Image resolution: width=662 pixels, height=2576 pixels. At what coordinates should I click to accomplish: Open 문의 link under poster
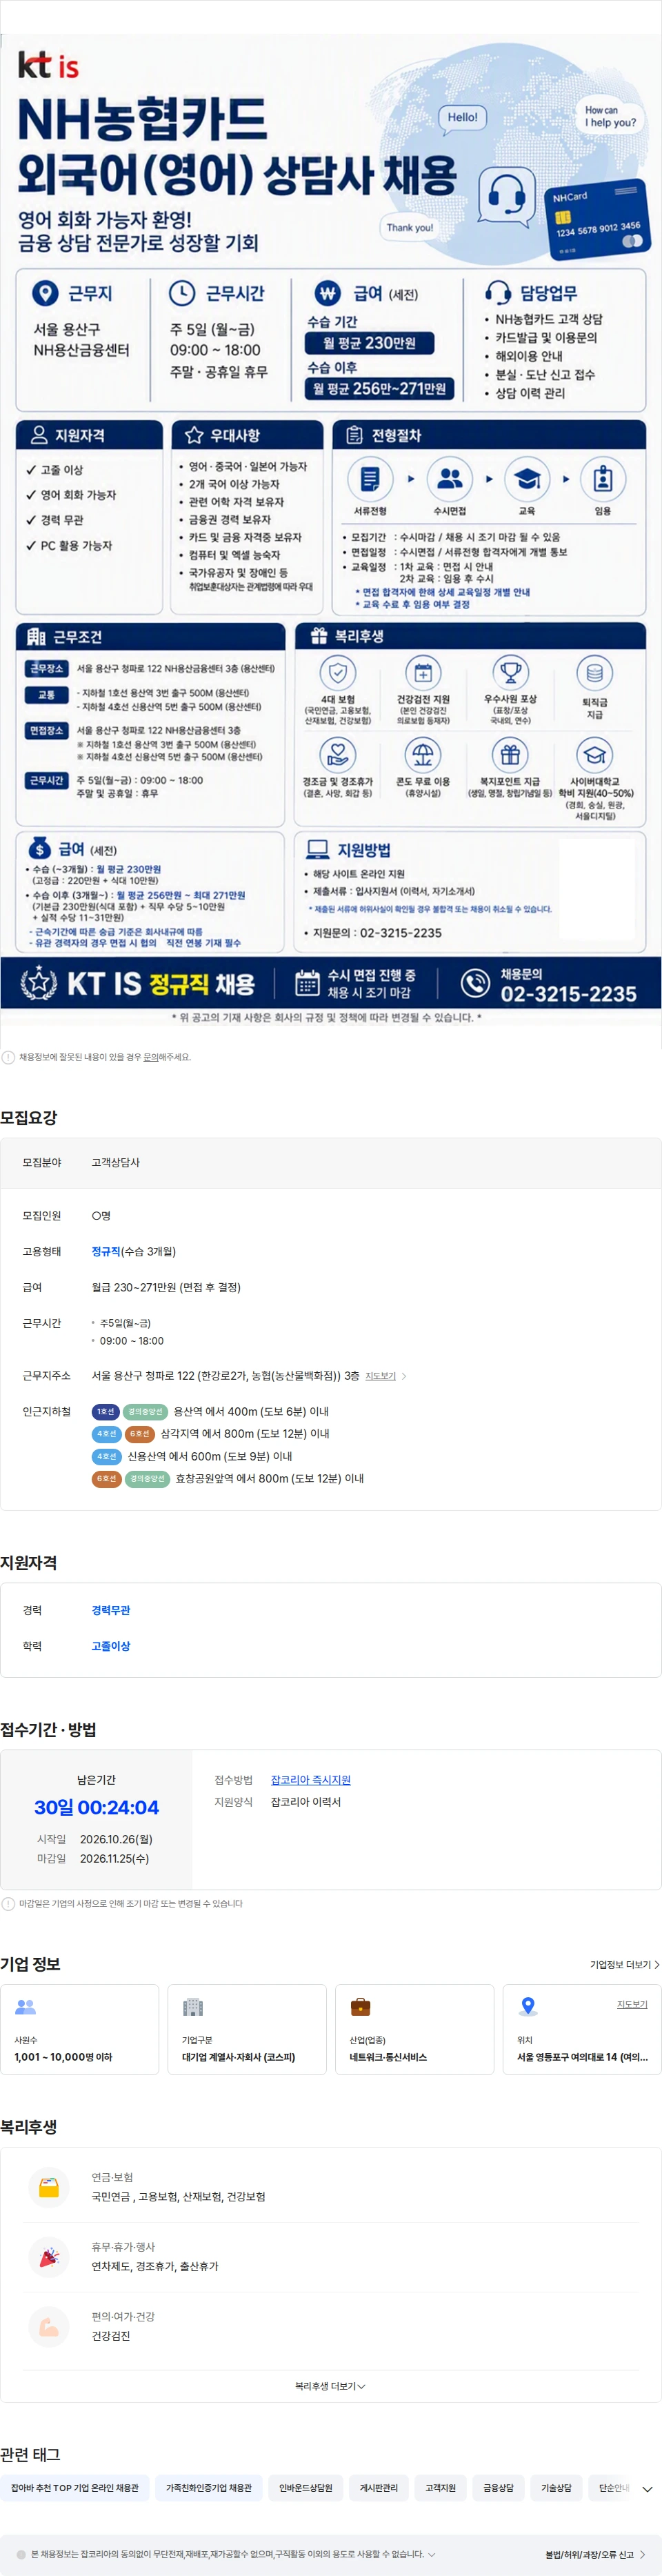coord(152,1057)
